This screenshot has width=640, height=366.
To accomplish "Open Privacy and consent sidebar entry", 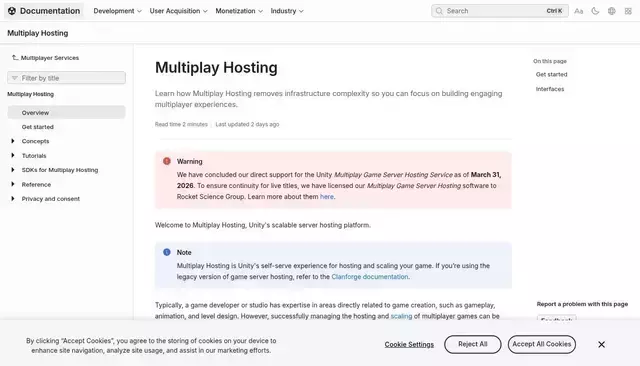I will tap(51, 199).
